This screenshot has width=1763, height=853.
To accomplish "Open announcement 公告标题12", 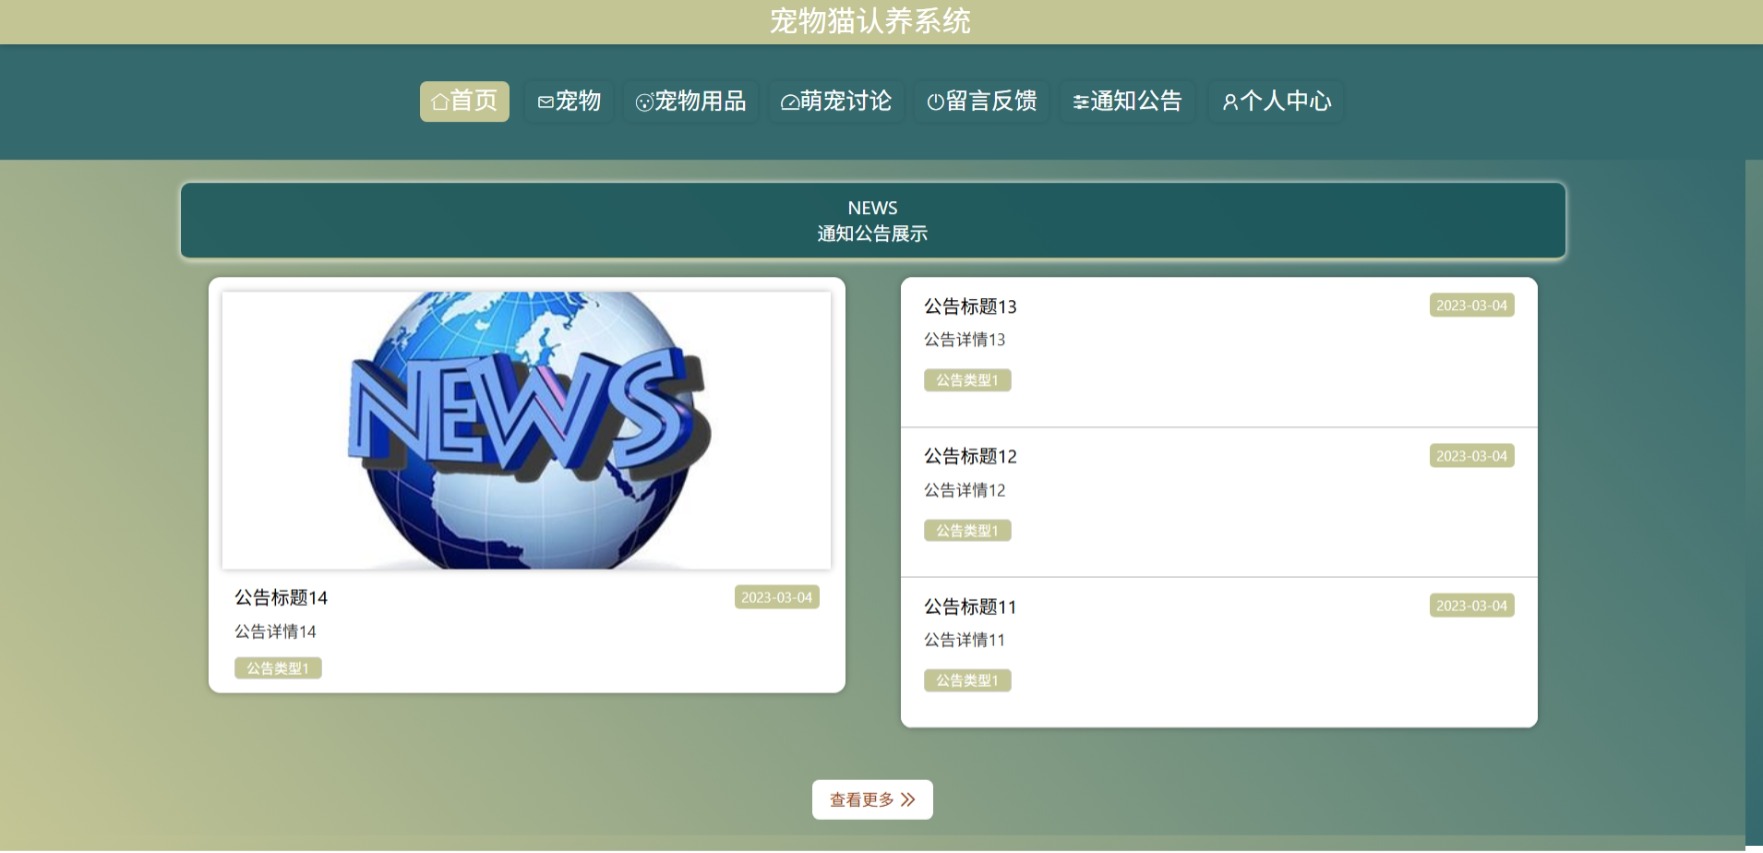I will tap(970, 457).
